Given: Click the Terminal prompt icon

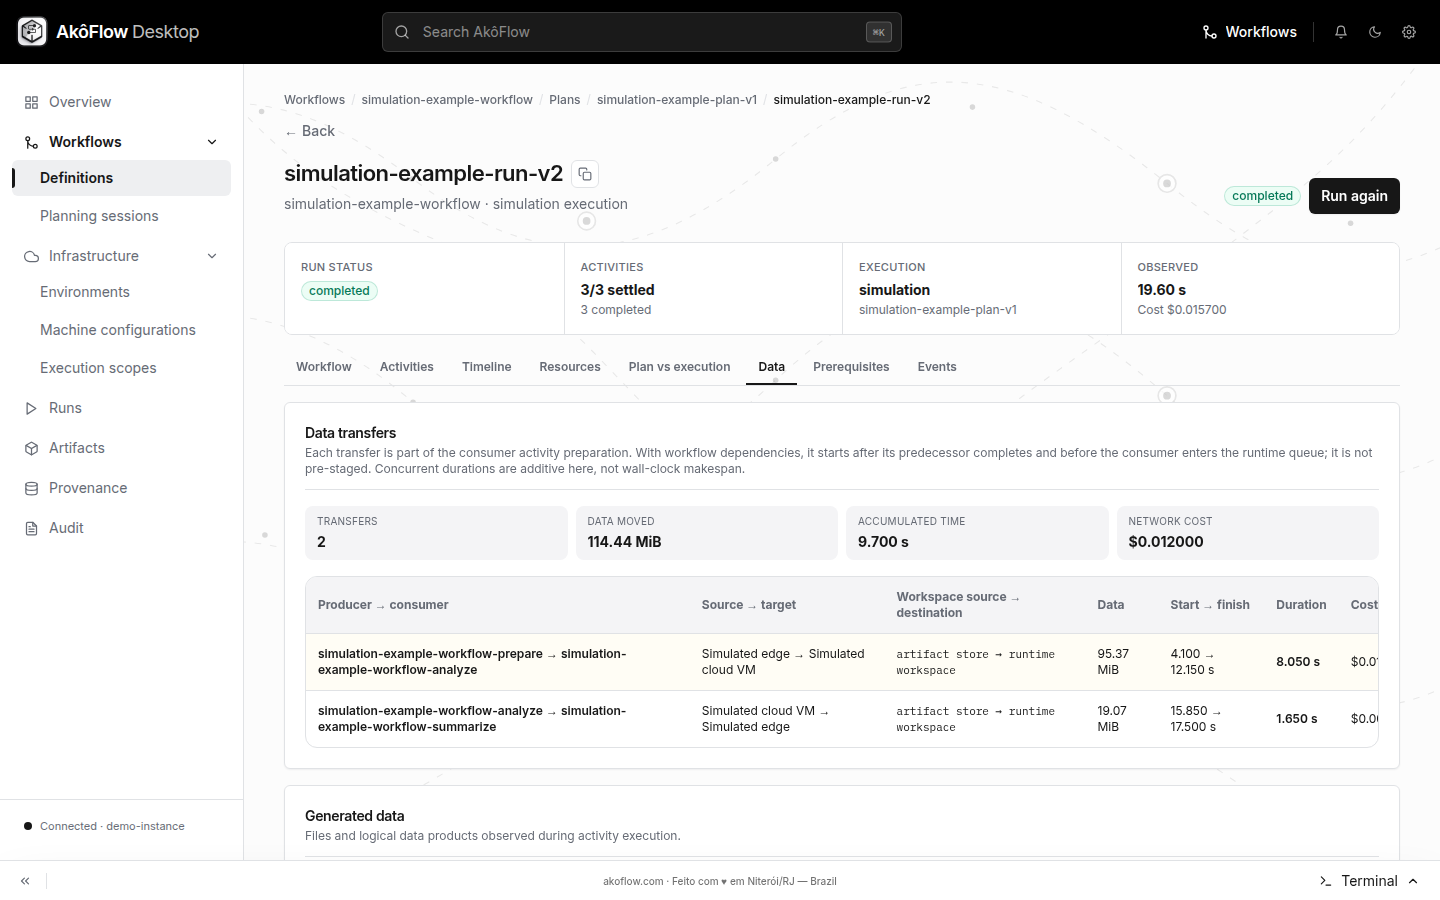Looking at the screenshot, I should (x=1325, y=881).
